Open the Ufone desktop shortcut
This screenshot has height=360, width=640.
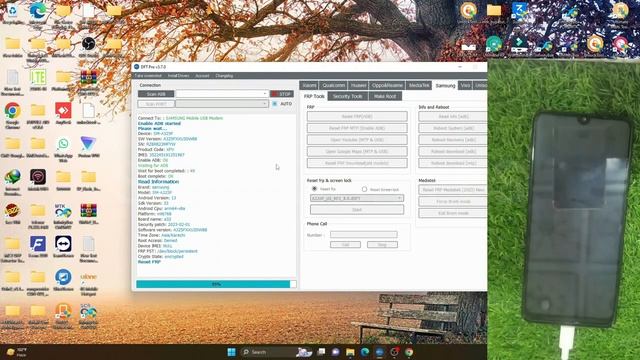click(89, 278)
